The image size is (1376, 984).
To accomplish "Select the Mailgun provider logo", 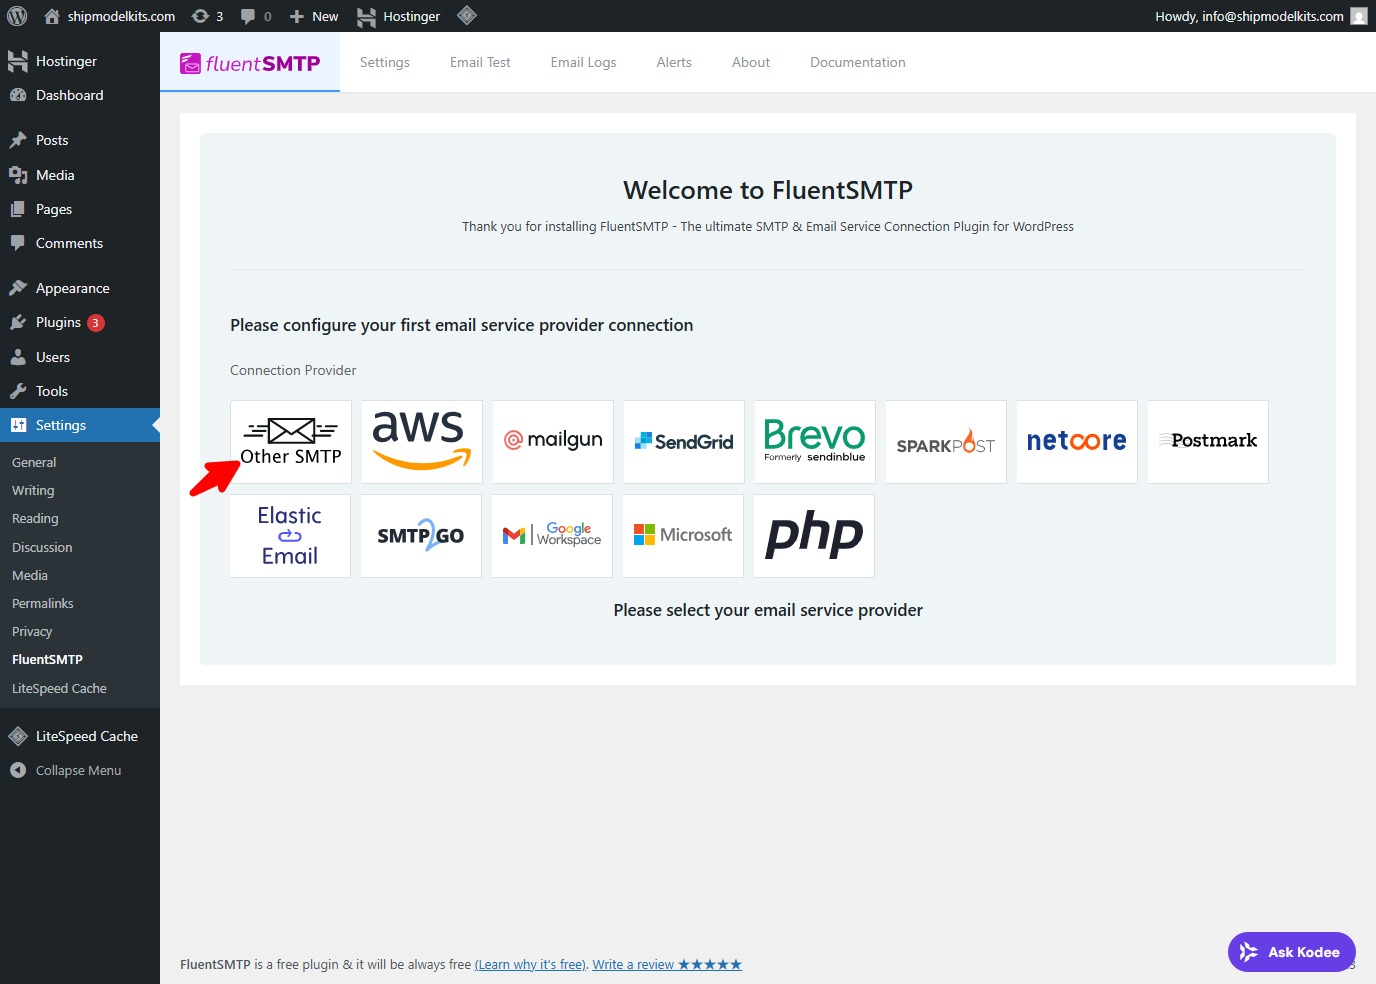I will [x=552, y=441].
